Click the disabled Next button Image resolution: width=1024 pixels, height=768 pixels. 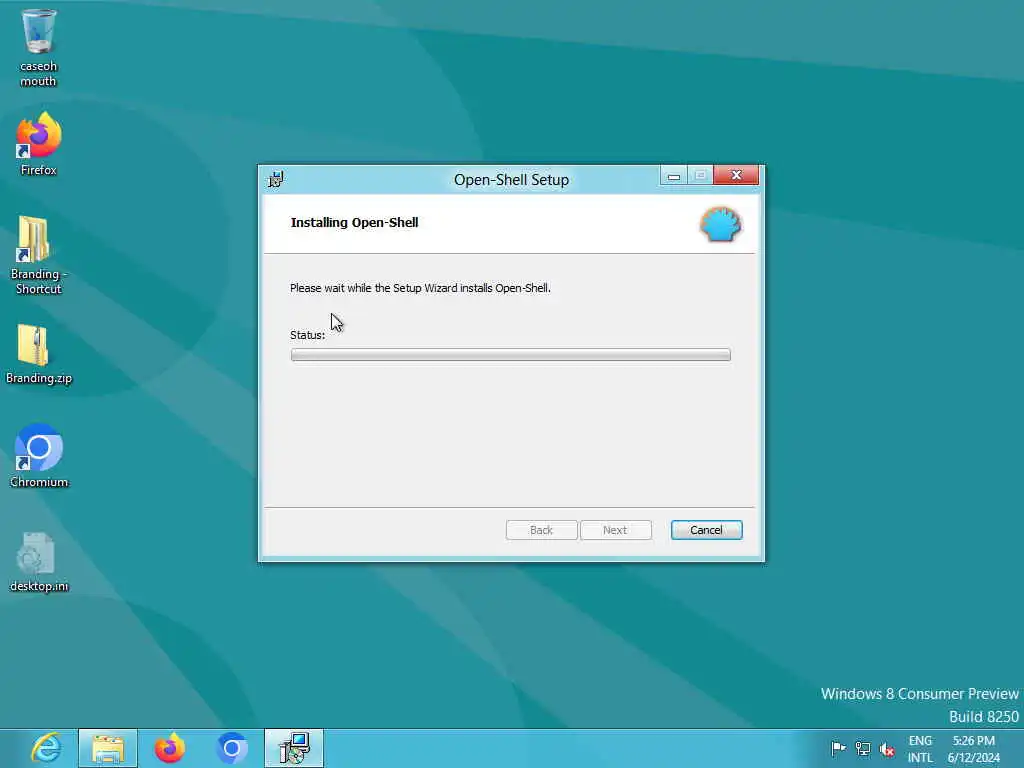[615, 530]
